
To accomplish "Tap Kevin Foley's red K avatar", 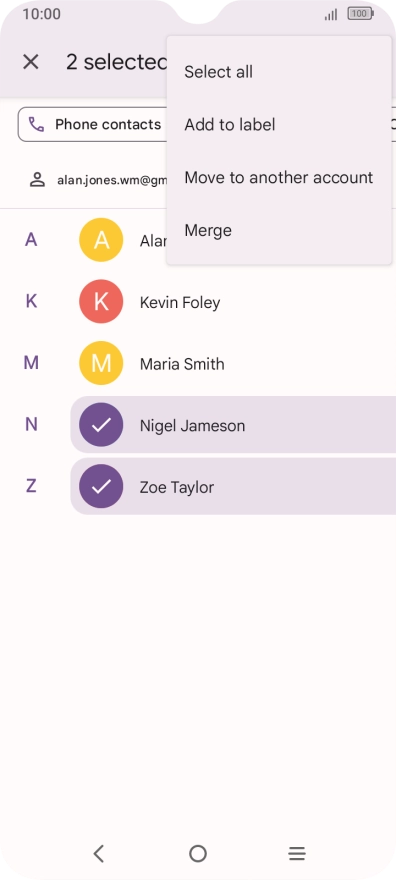I will (101, 302).
